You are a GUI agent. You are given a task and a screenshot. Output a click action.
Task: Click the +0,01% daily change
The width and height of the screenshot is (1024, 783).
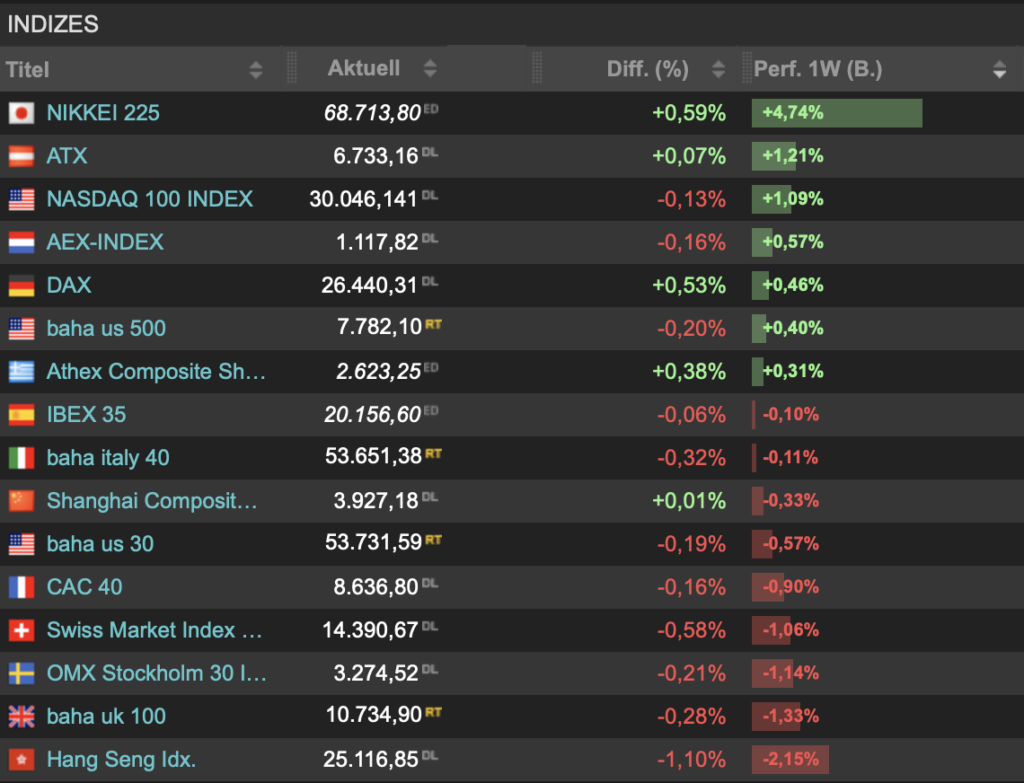tap(689, 501)
